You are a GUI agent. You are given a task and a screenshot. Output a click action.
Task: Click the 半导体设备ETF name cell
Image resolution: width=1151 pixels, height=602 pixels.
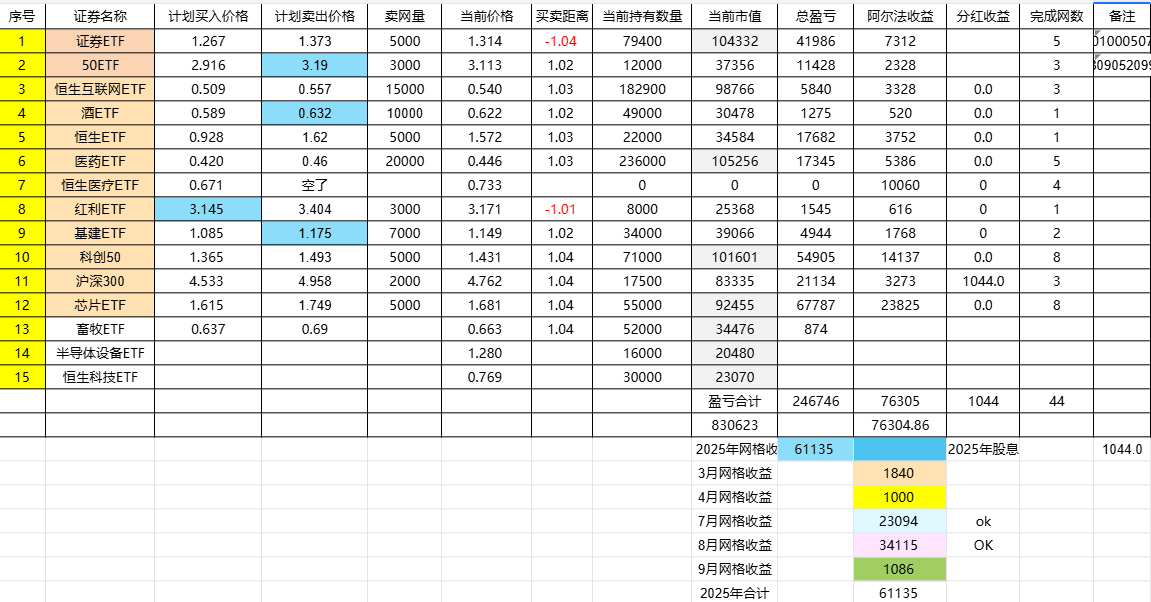click(100, 353)
